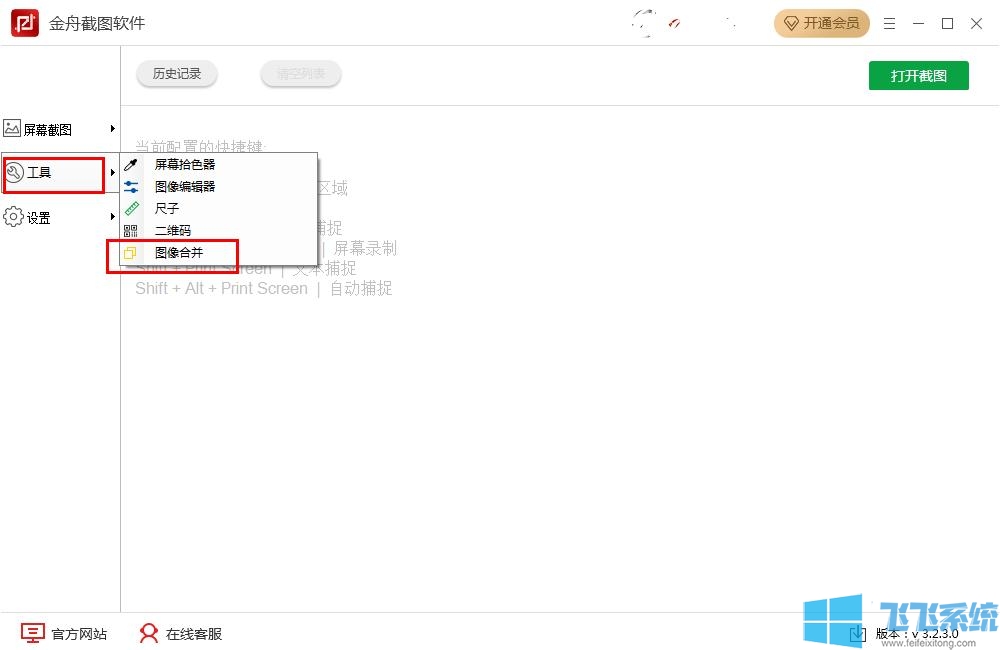Viewport: 1000px width, 650px height.
Task: Click the wrench icon for 工具
Action: pyautogui.click(x=14, y=173)
